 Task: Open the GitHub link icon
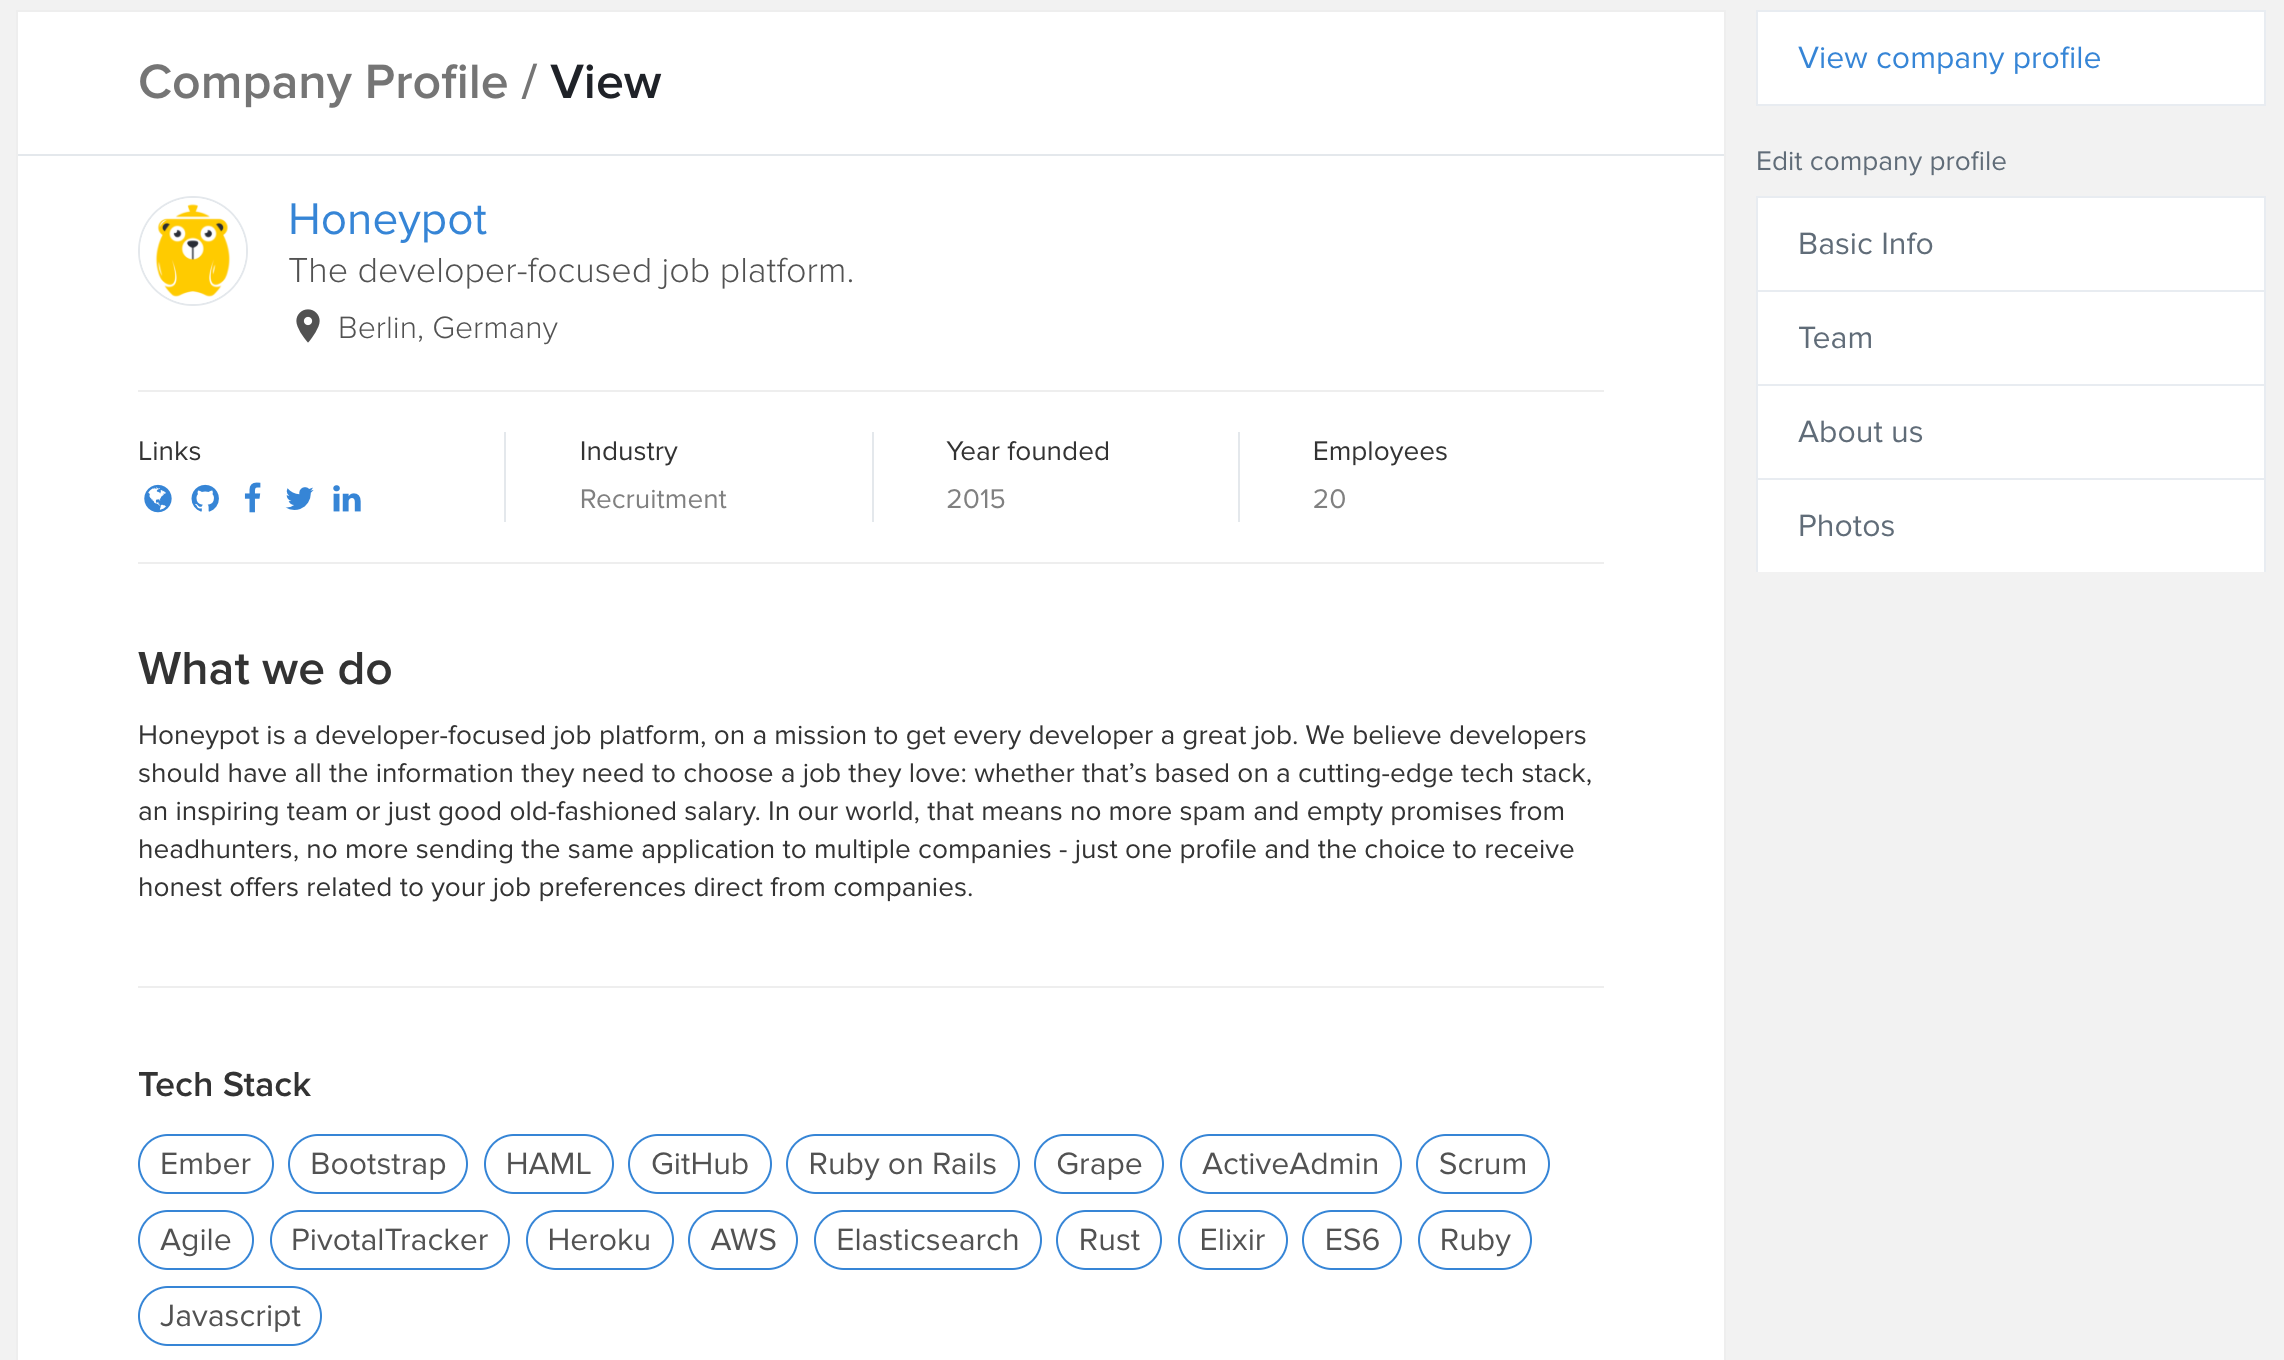tap(205, 498)
